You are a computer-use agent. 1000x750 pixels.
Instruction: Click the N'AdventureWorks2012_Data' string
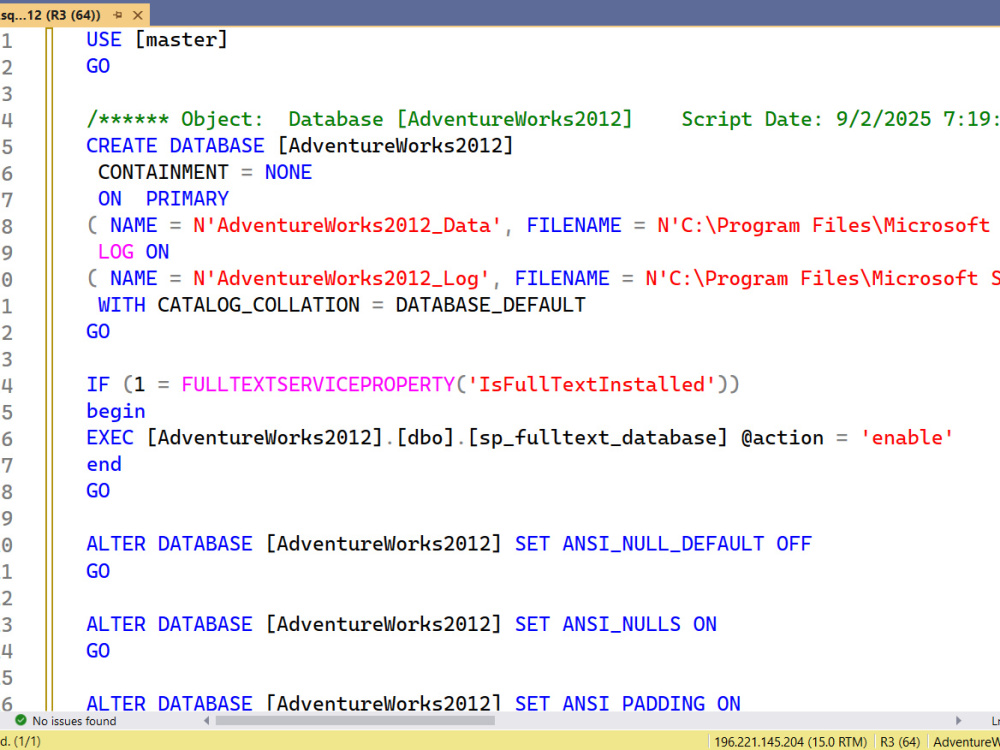coord(348,225)
